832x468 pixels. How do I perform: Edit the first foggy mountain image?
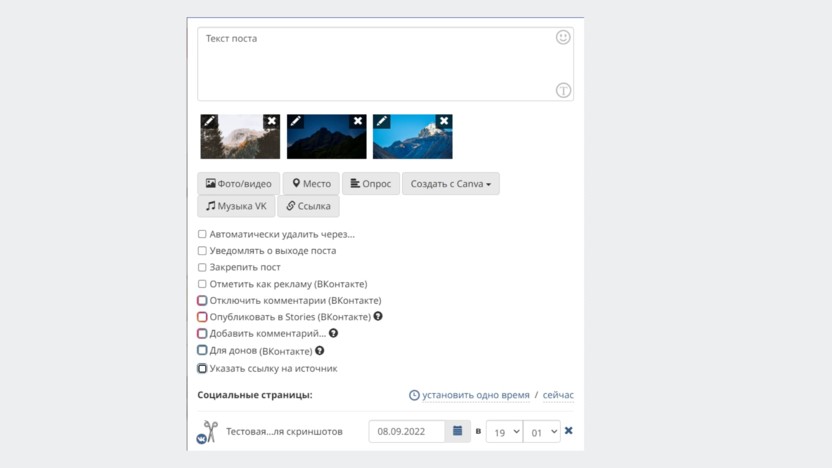pyautogui.click(x=209, y=121)
